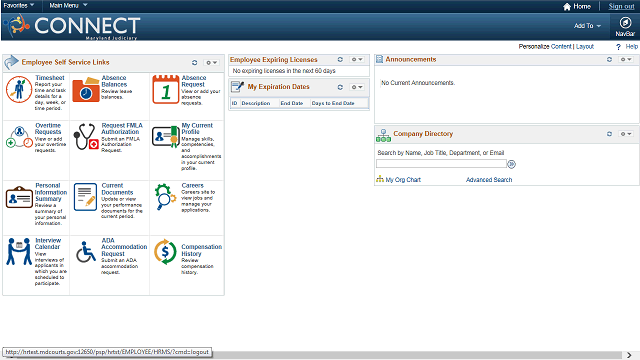The height and width of the screenshot is (360, 640).
Task: Click the Absence Balances folder icon
Action: pyautogui.click(x=86, y=89)
